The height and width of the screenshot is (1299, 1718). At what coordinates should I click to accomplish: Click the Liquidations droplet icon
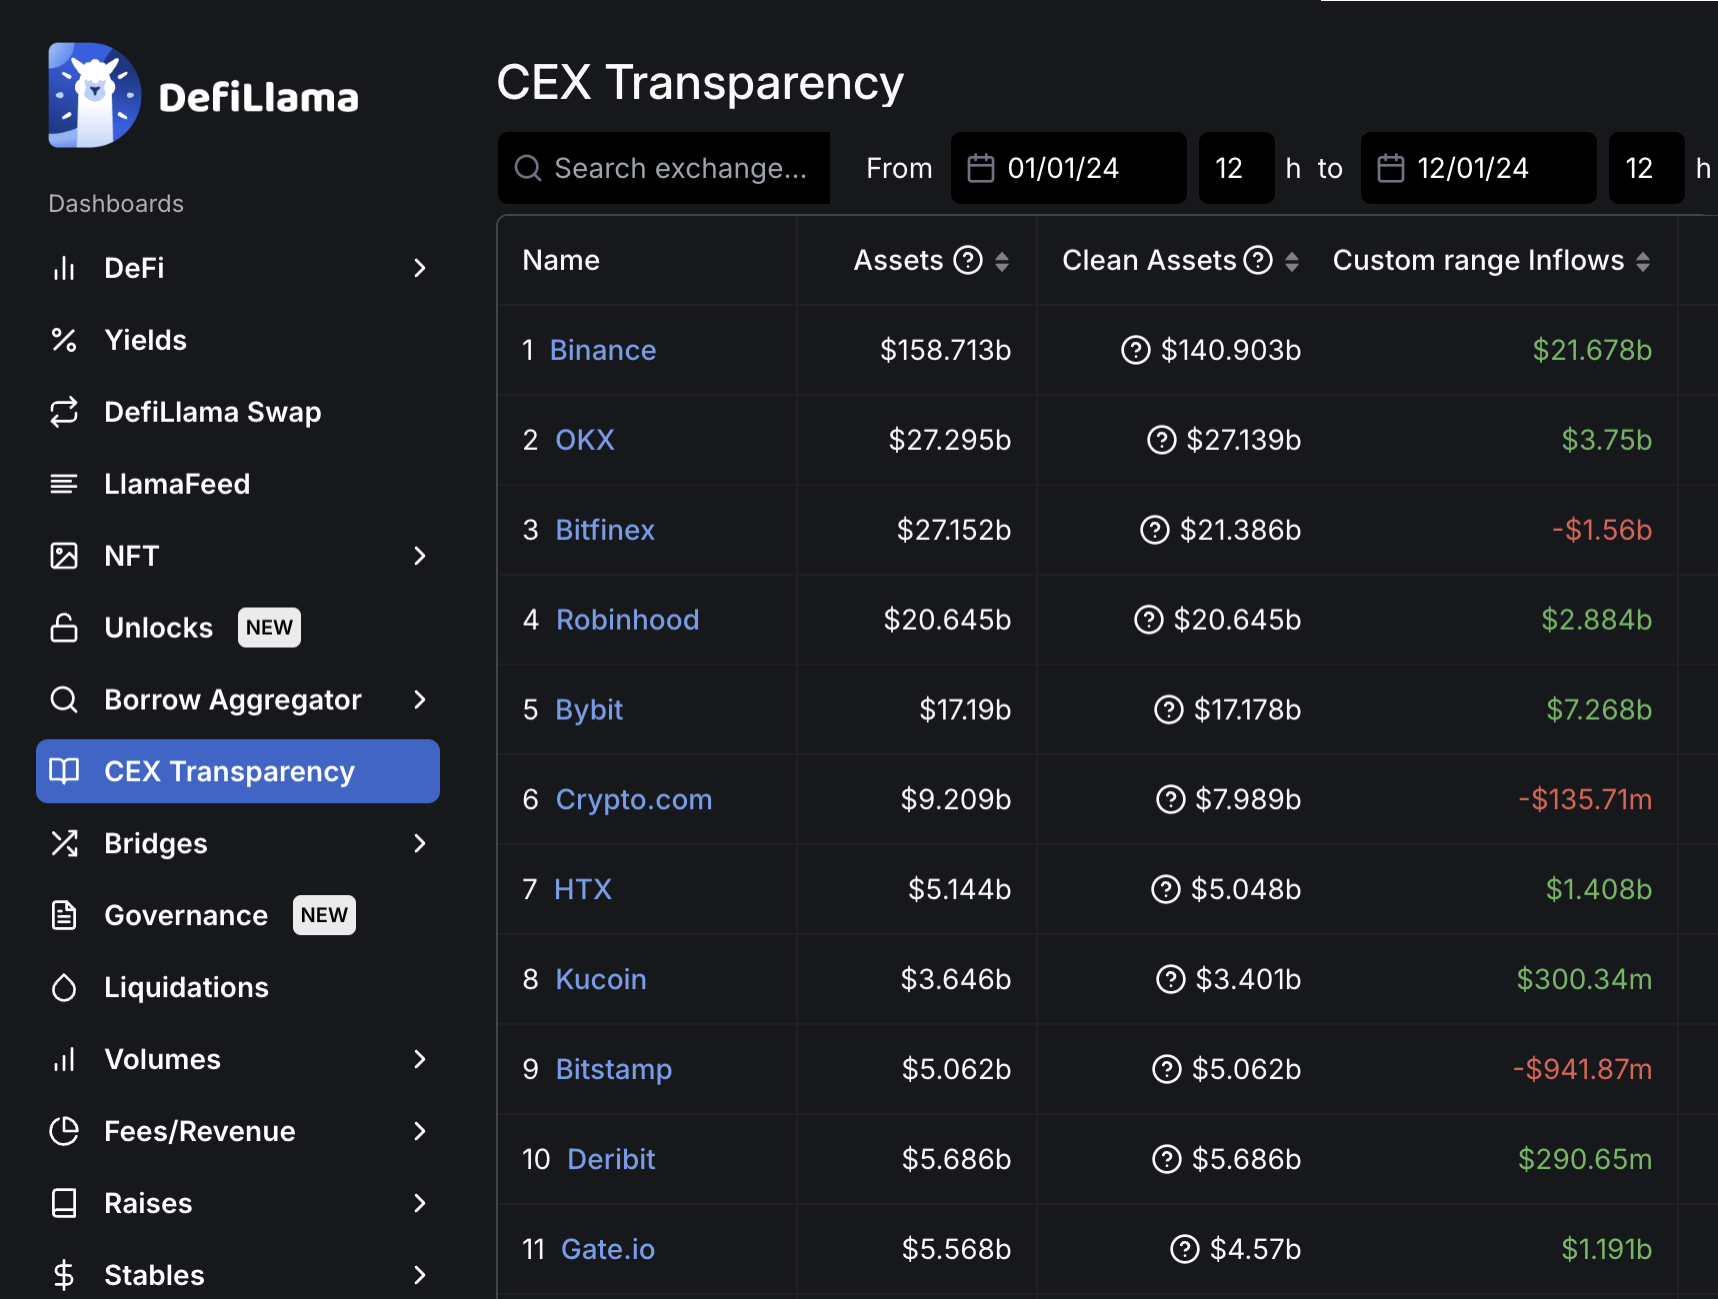(x=64, y=987)
